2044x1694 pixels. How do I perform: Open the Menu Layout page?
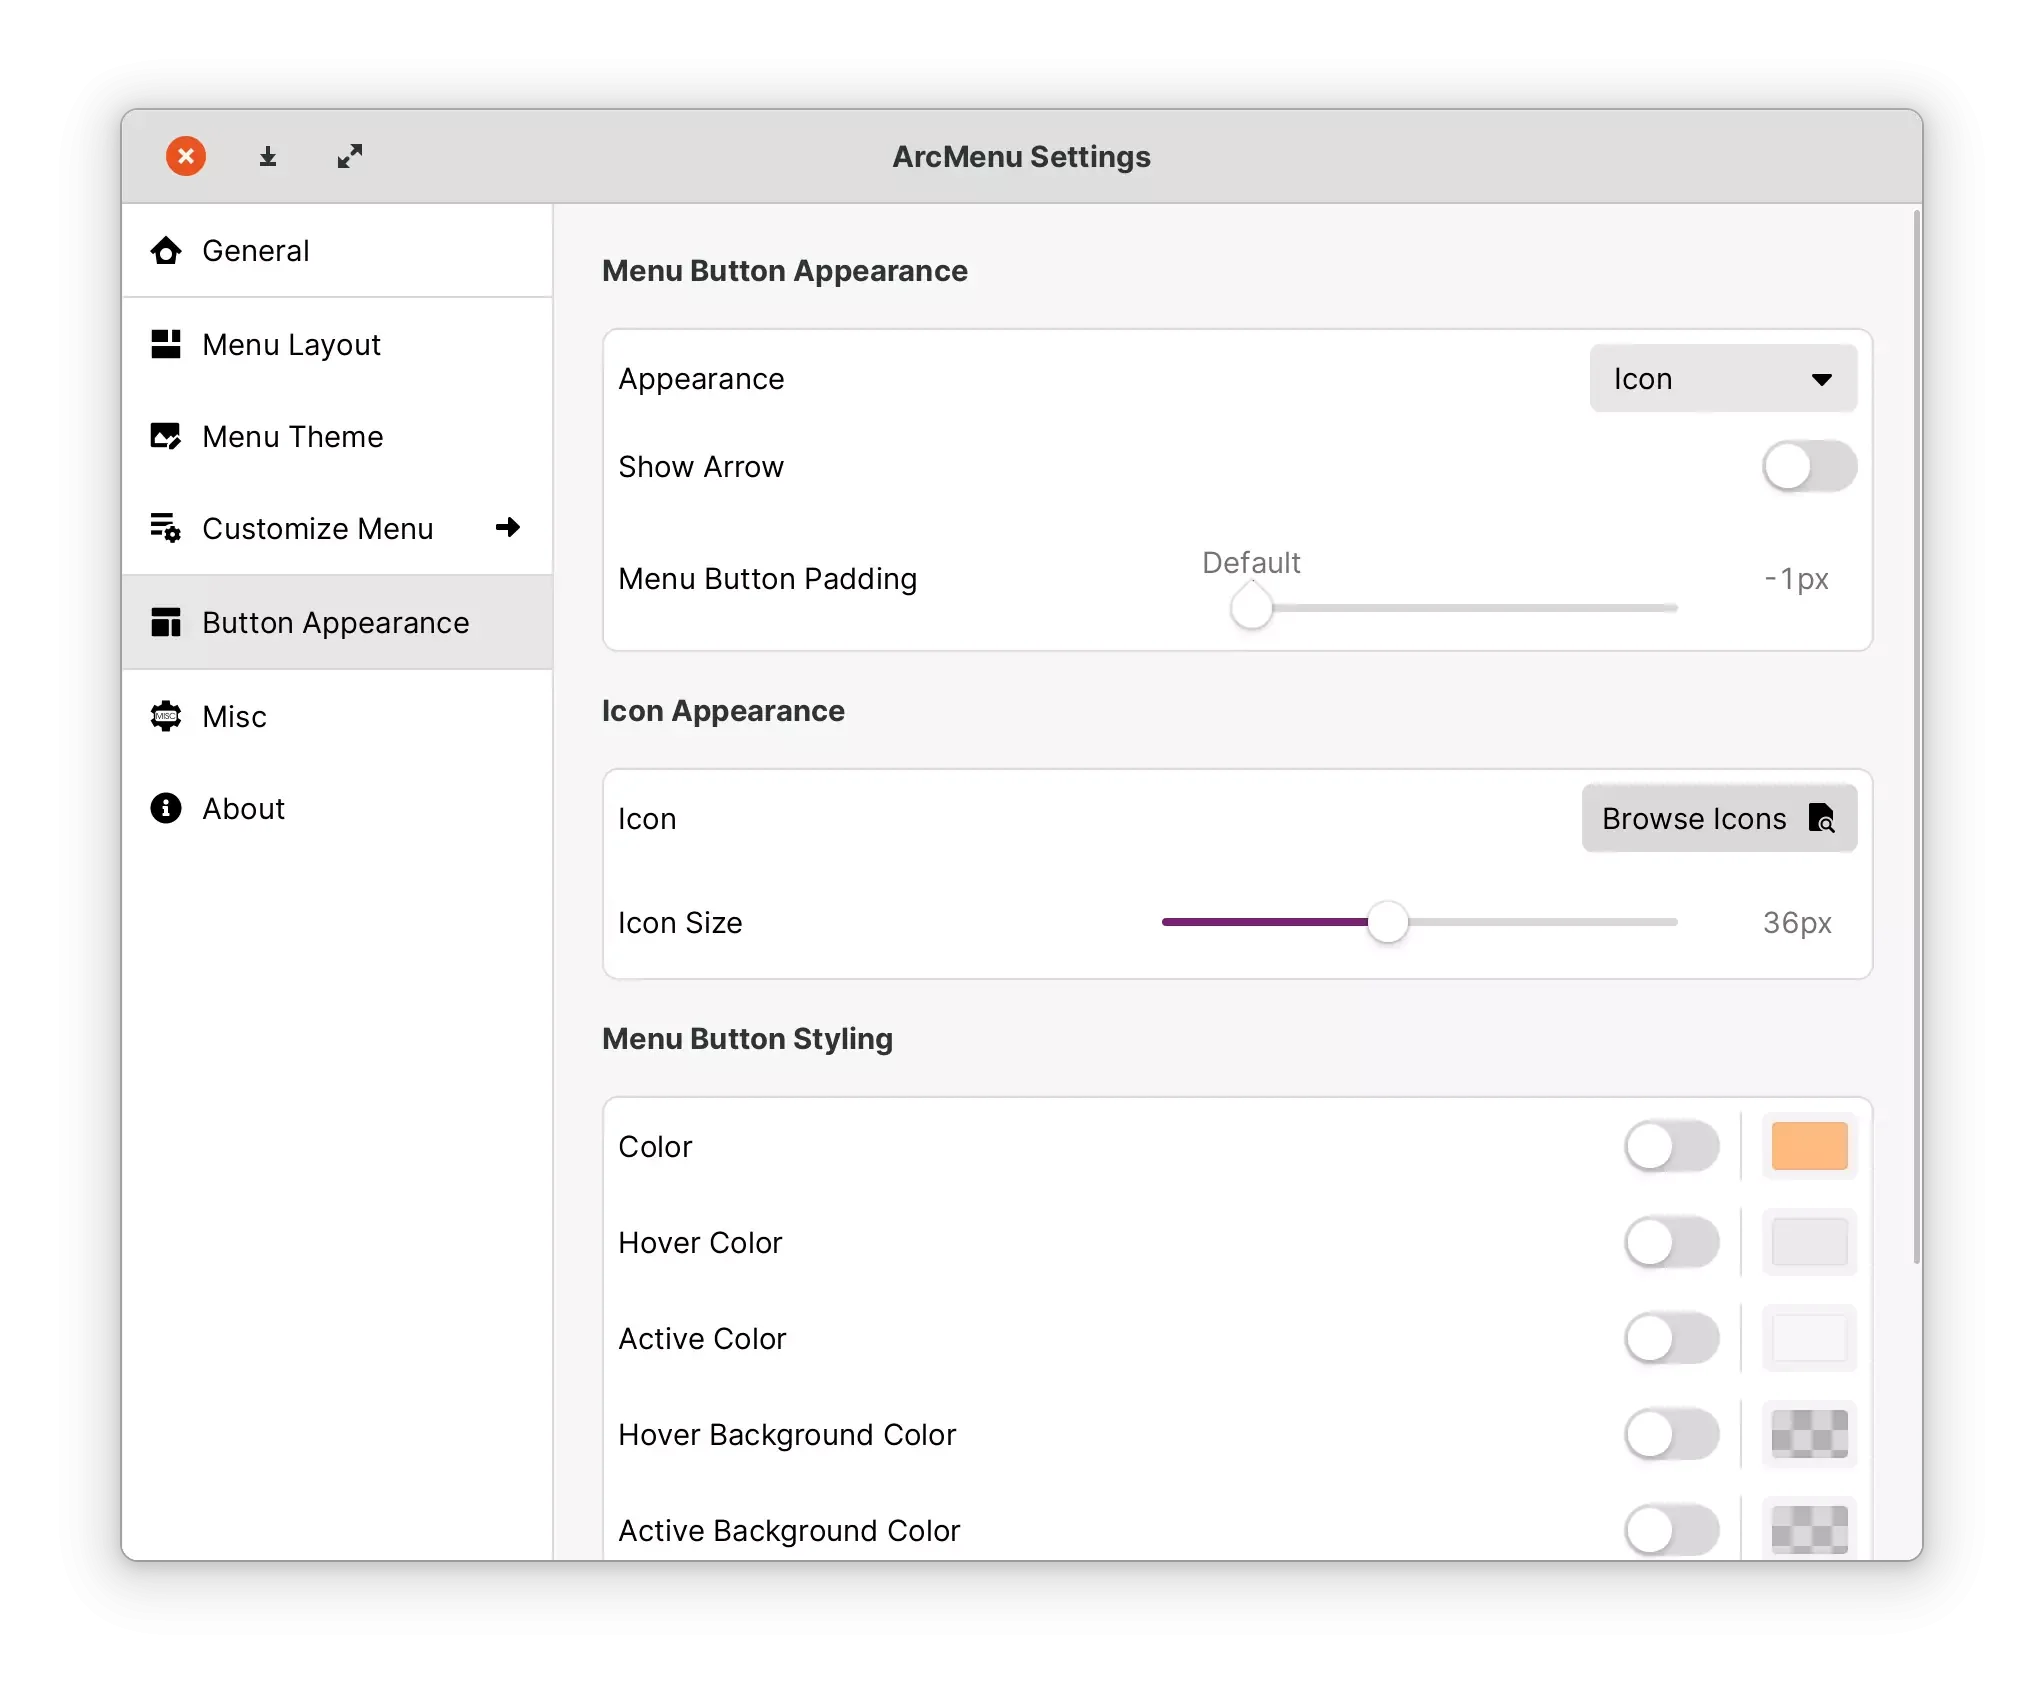(337, 345)
